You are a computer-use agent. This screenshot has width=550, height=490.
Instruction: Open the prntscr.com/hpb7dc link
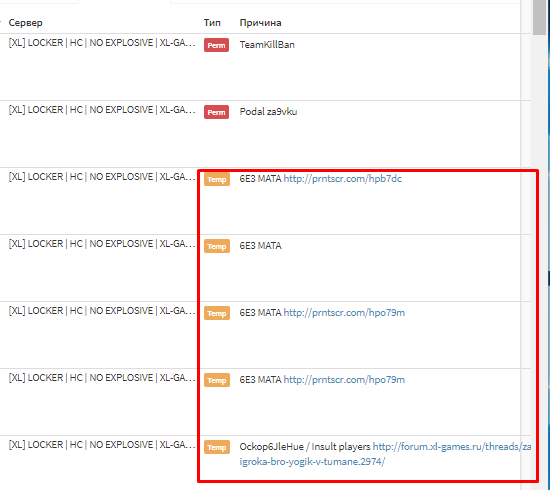click(343, 179)
